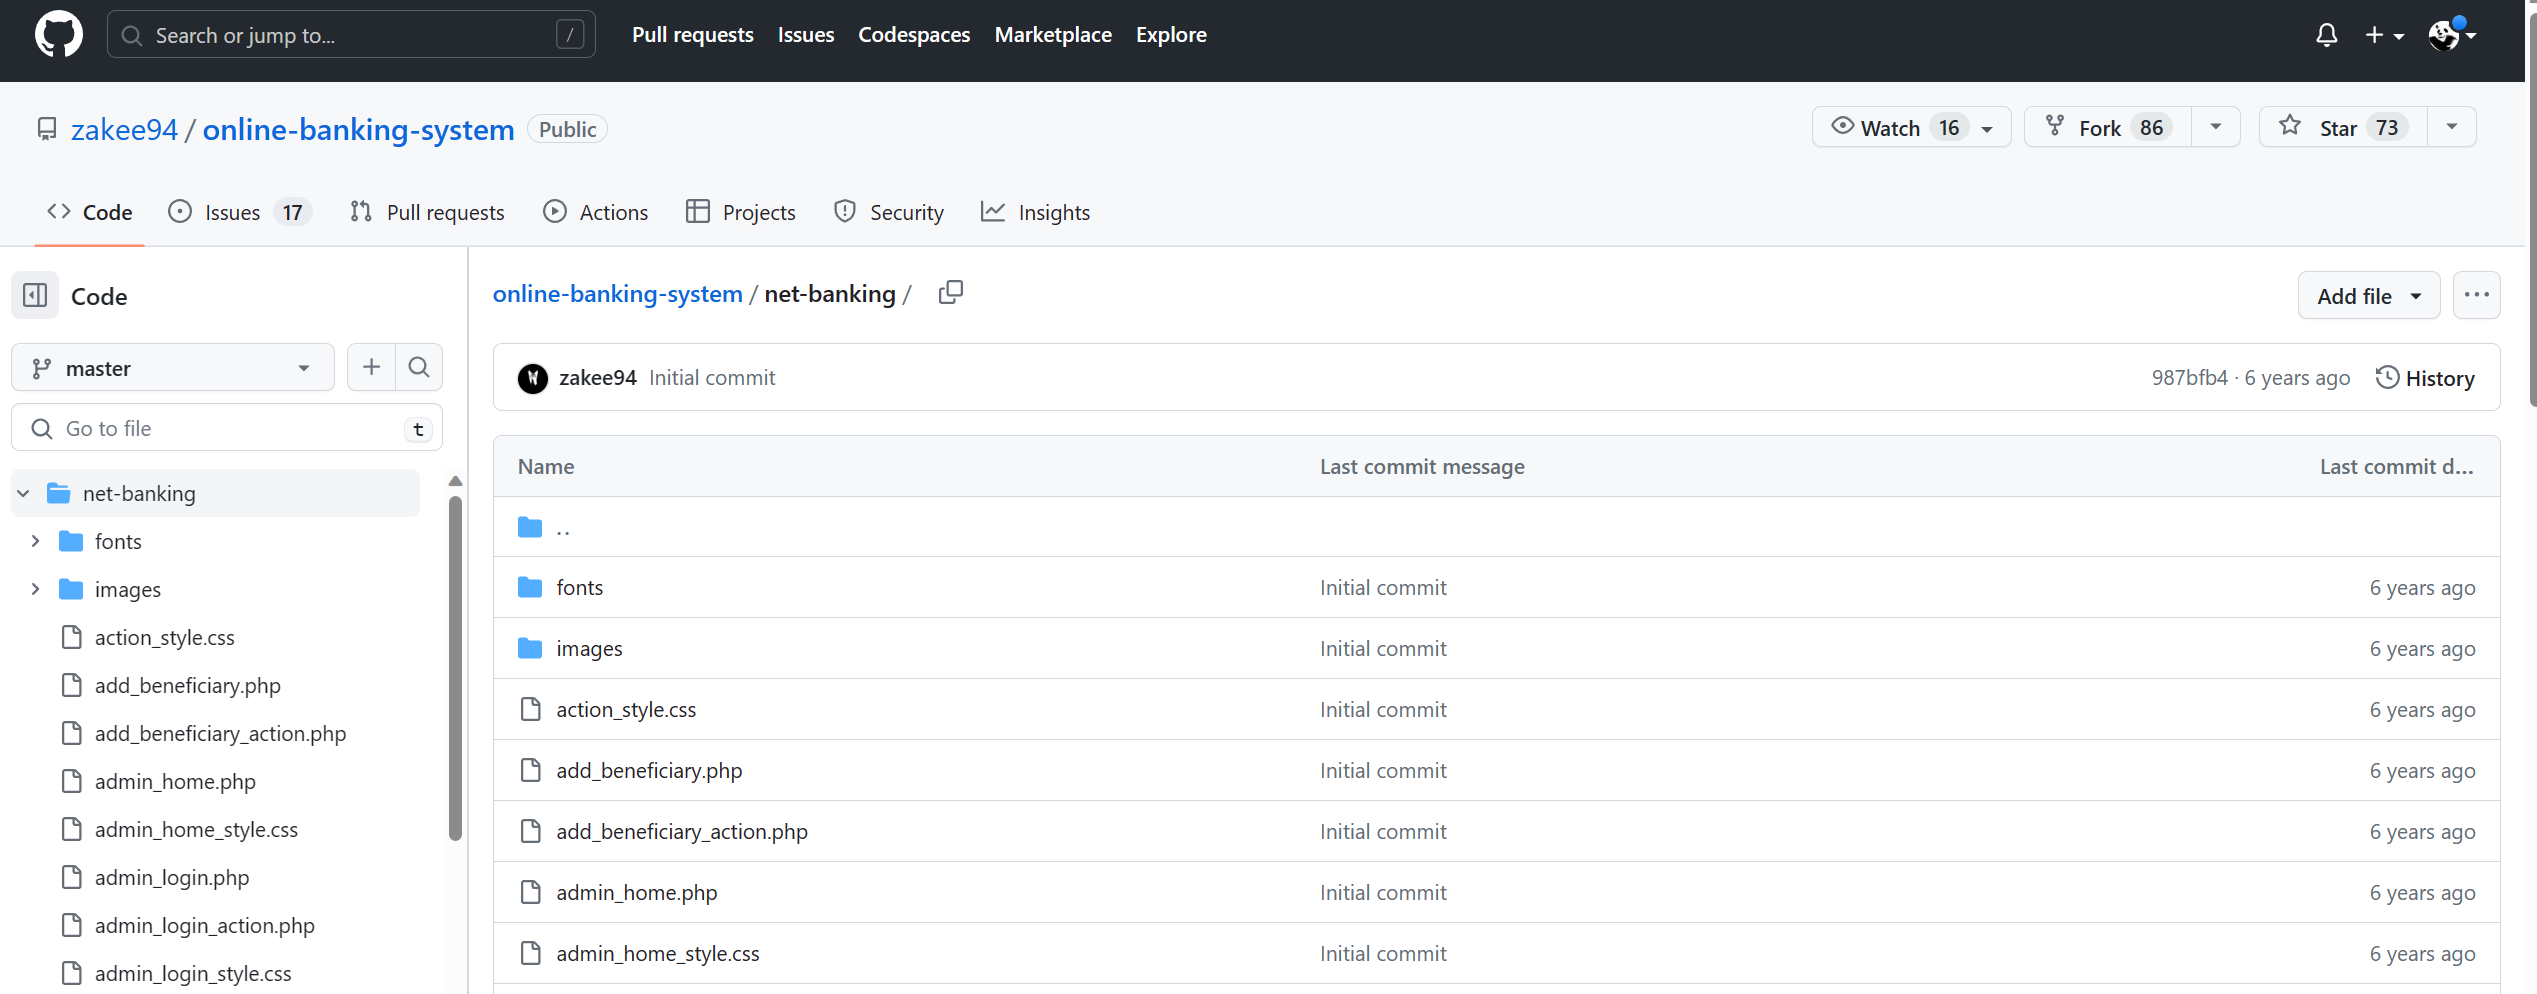Go to global Pull requests

pyautogui.click(x=692, y=35)
